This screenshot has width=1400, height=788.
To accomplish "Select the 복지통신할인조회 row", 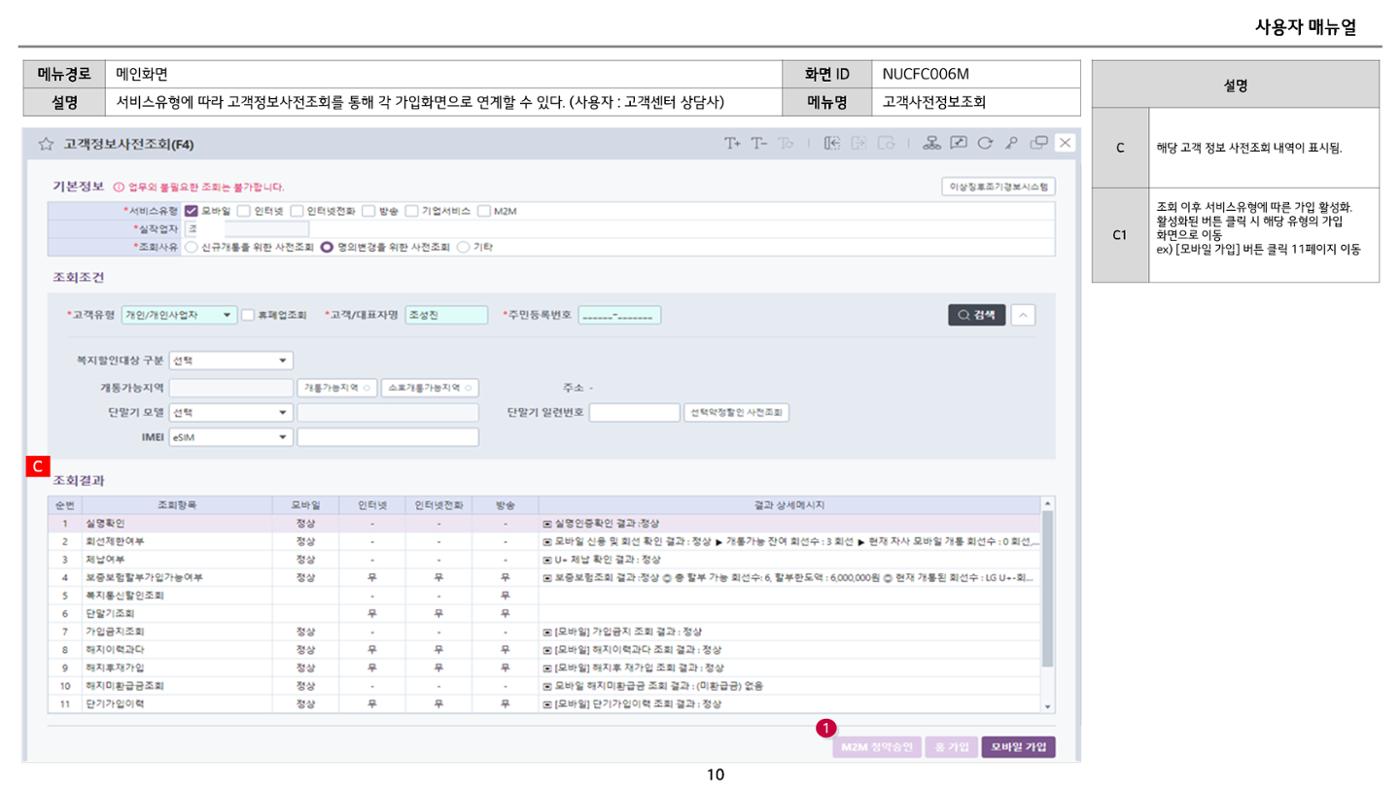I will pos(543,595).
